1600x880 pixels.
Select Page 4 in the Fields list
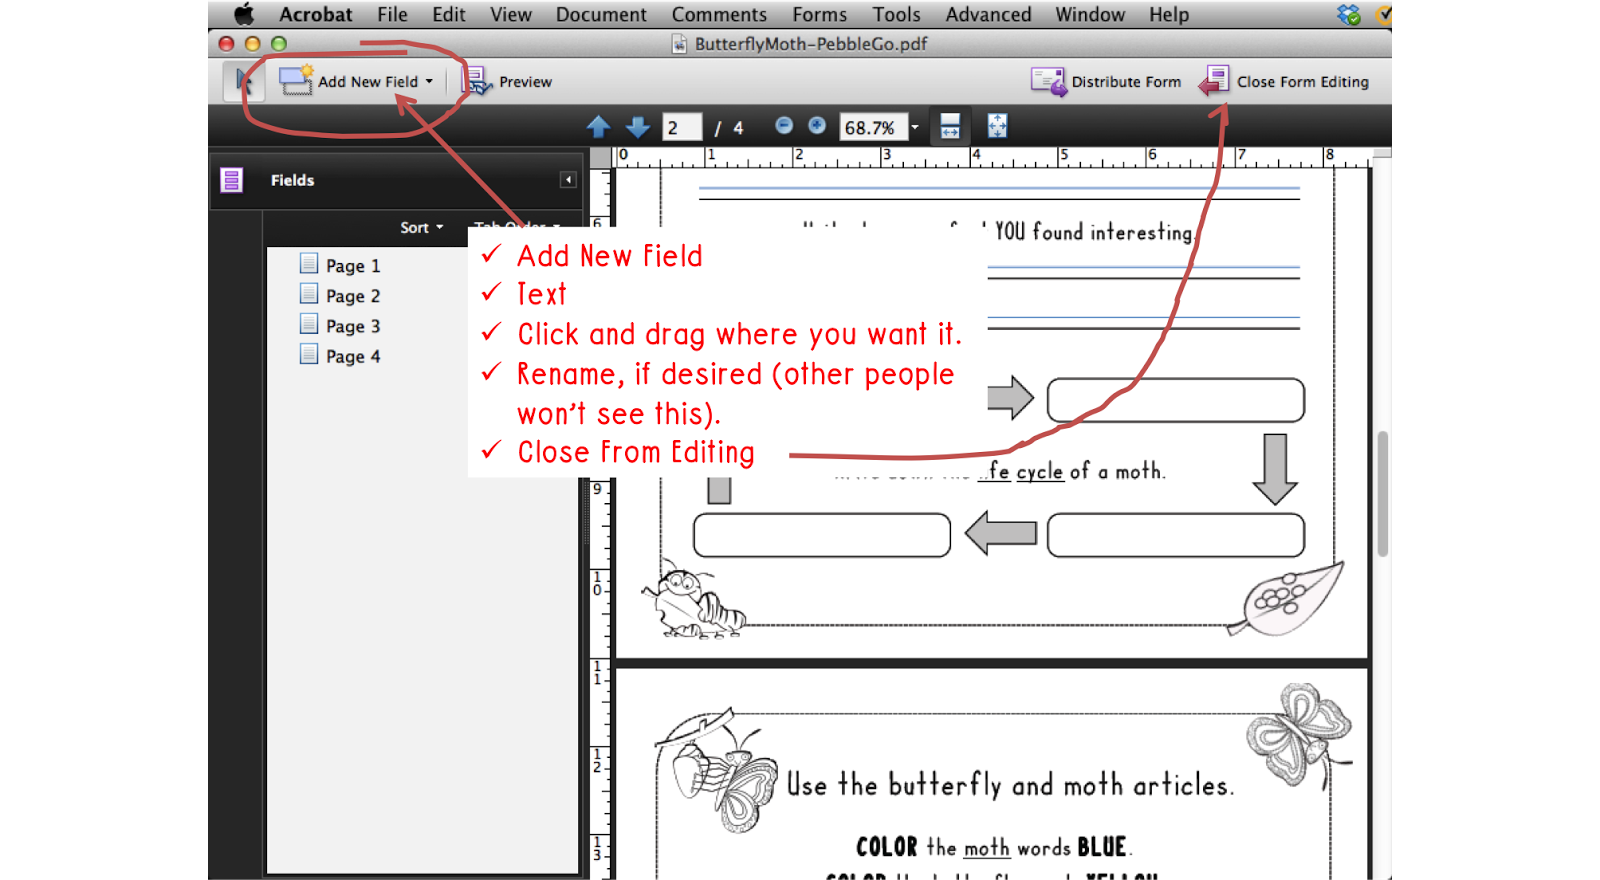(x=353, y=356)
